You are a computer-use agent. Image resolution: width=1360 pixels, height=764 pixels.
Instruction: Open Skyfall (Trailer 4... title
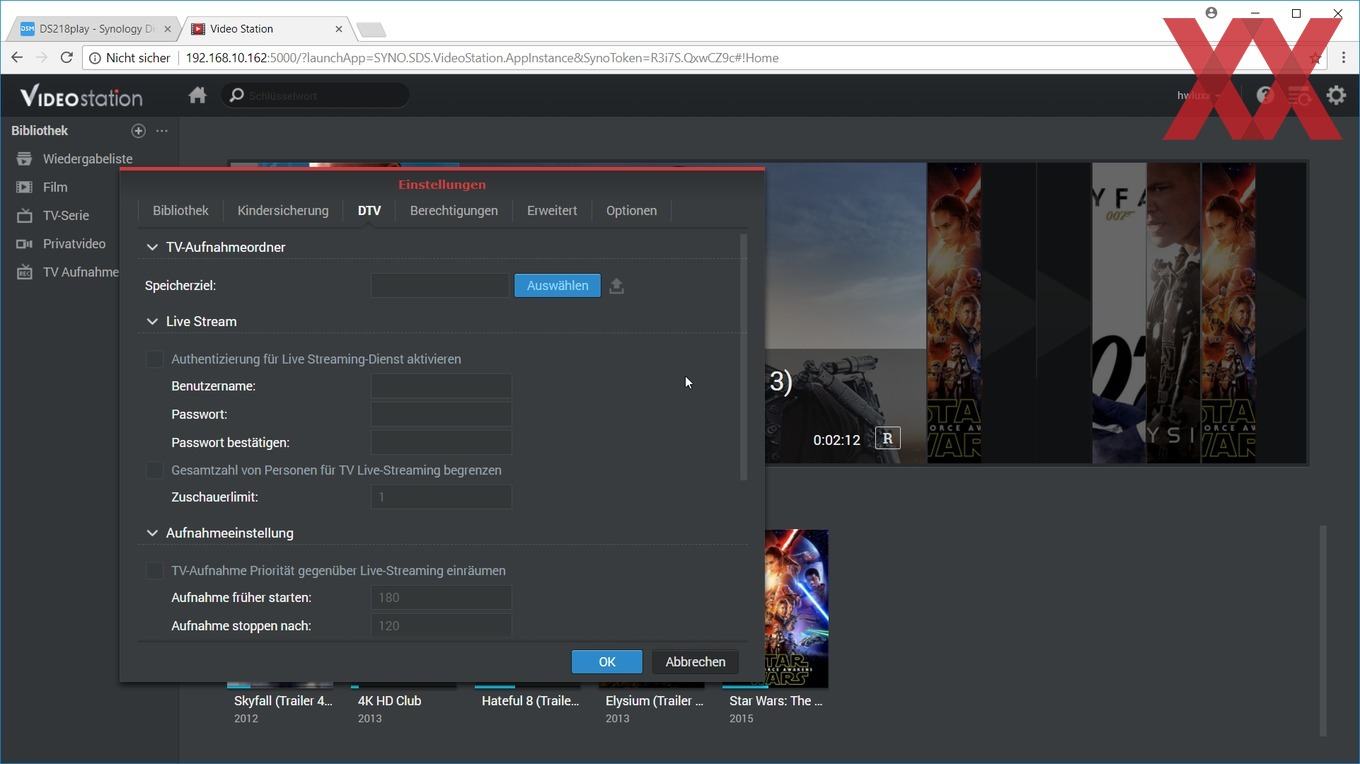pos(283,701)
